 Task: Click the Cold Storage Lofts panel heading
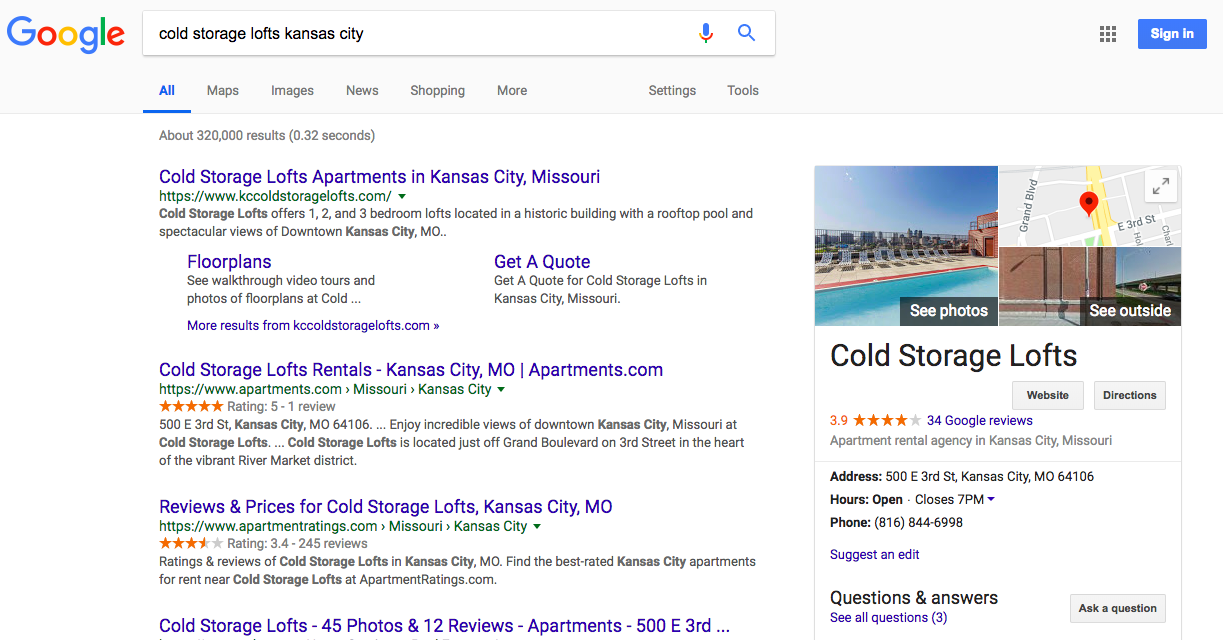(954, 356)
